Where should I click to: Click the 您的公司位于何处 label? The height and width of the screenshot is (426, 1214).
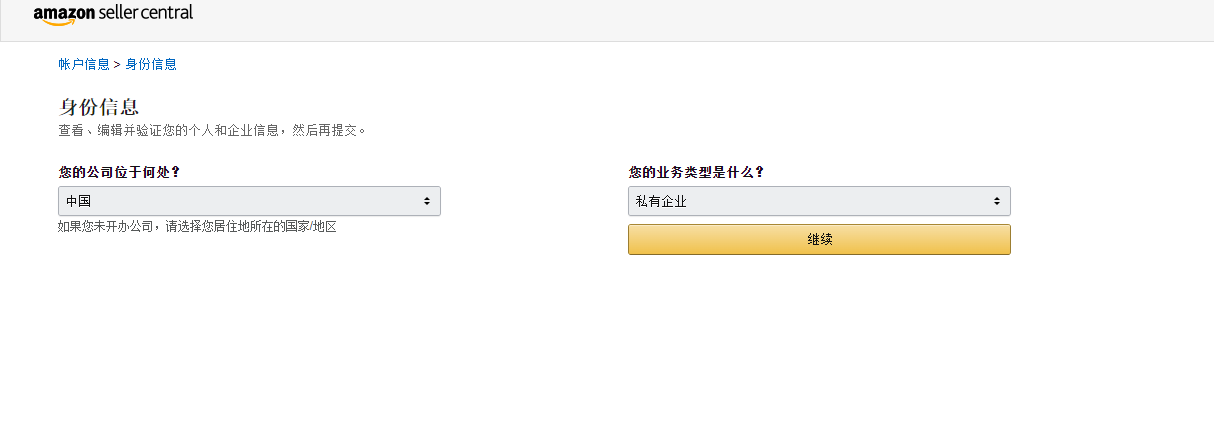(x=120, y=172)
